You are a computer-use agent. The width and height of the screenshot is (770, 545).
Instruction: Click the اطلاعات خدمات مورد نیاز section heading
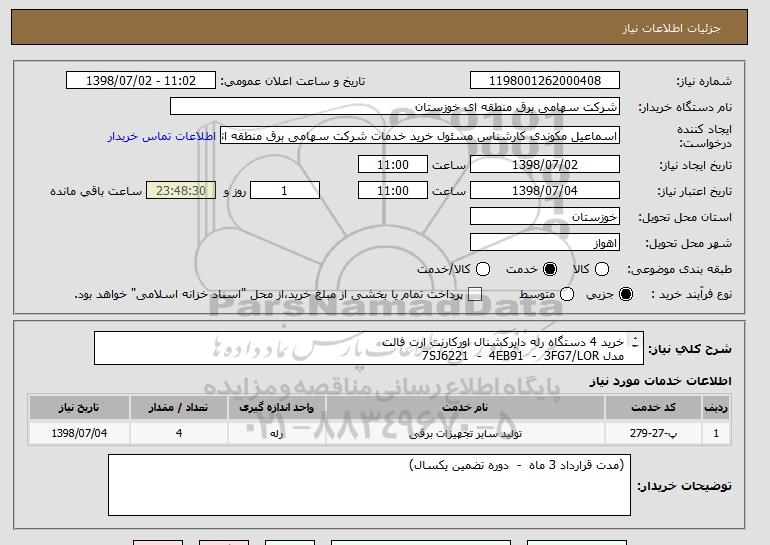pos(660,381)
